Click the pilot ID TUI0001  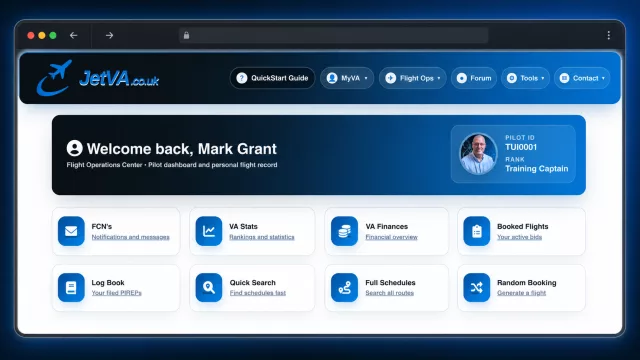[521, 147]
